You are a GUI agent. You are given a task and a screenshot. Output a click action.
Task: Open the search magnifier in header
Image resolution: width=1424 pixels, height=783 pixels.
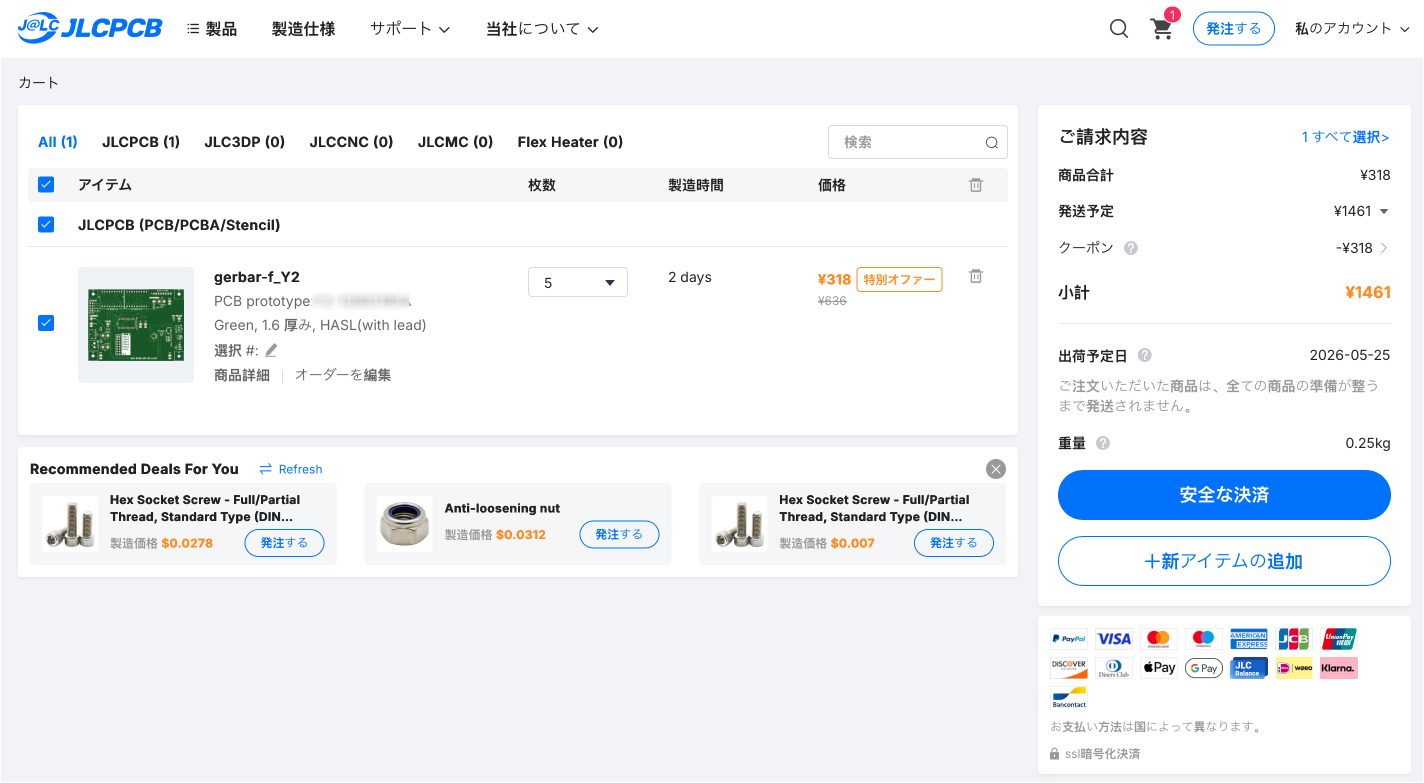click(x=1119, y=29)
